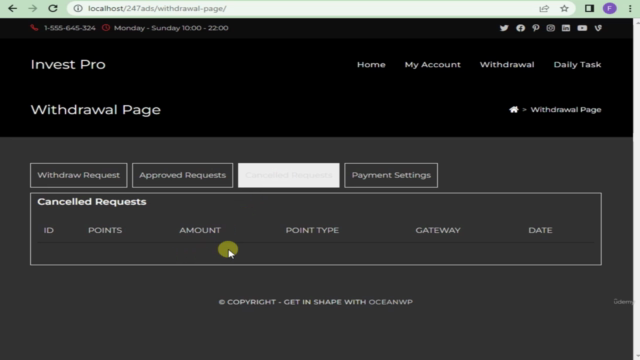Select the Cancelled Requests tab
Viewport: 640px width, 360px height.
pyautogui.click(x=289, y=176)
